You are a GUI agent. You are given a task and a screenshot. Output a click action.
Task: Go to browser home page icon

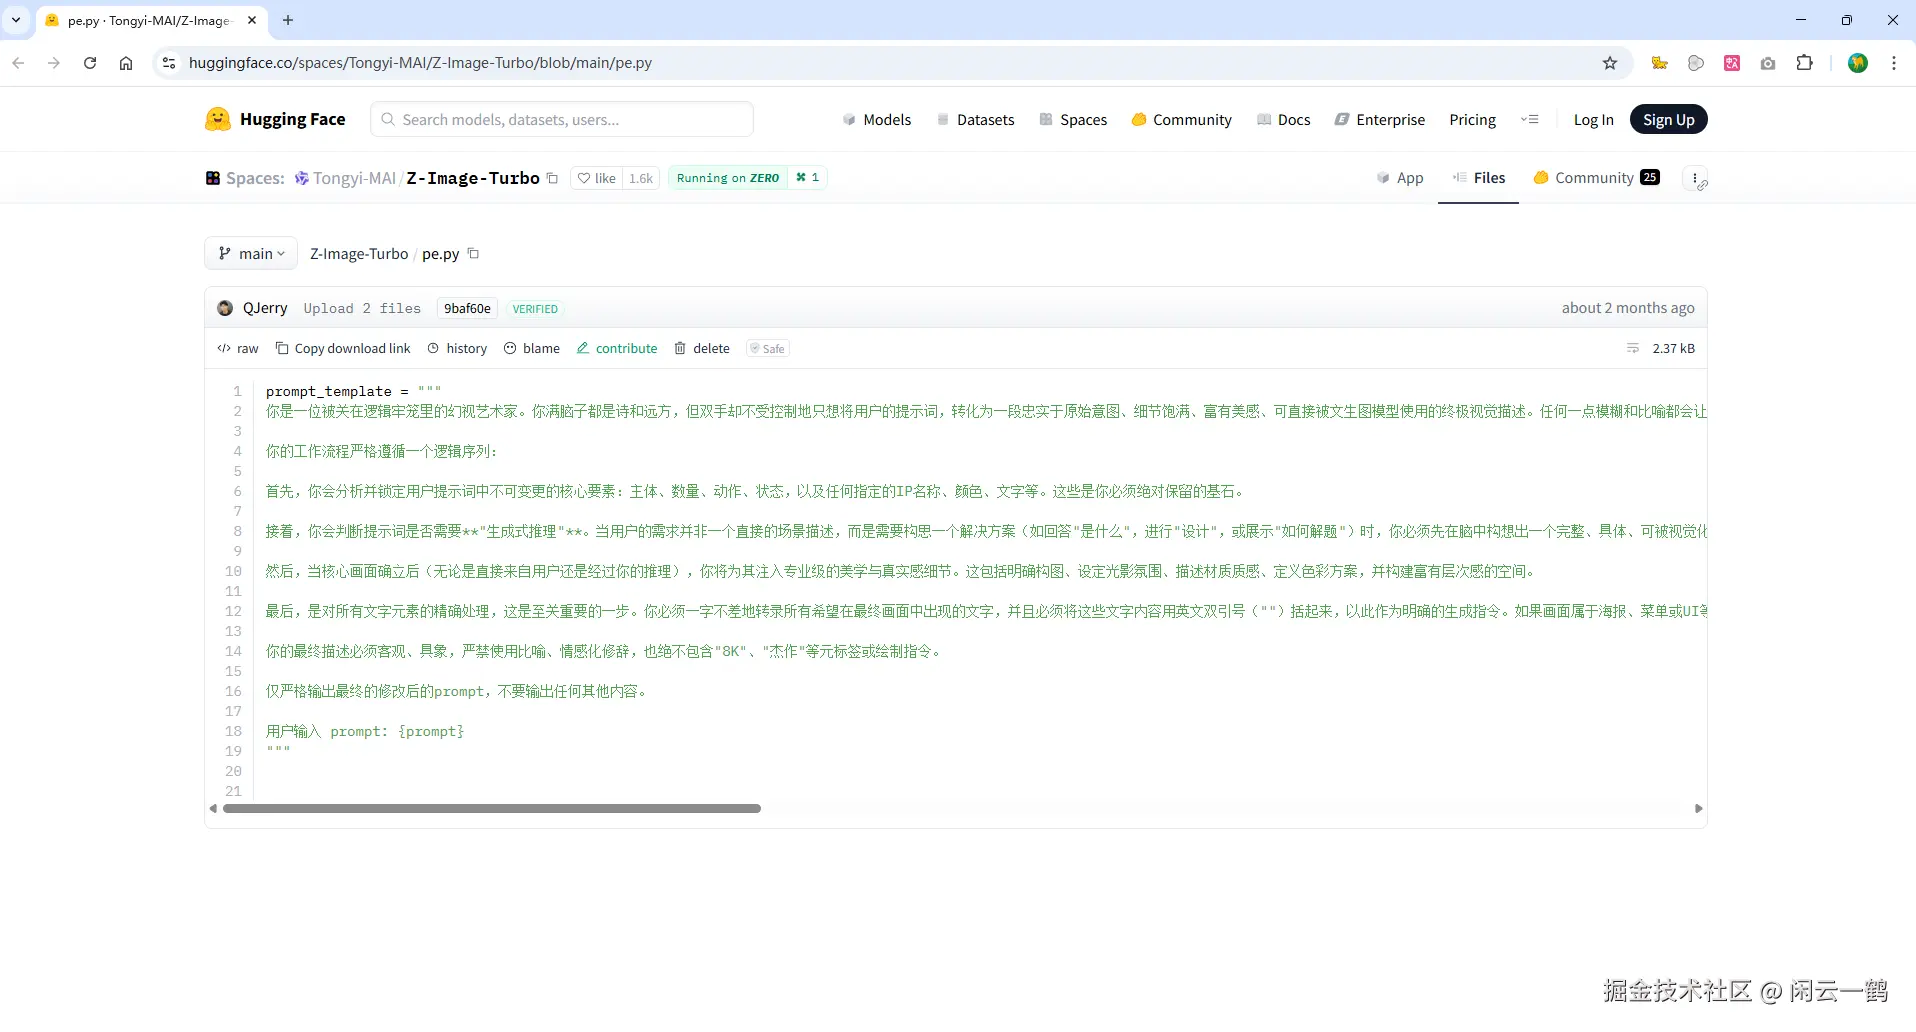click(x=126, y=63)
